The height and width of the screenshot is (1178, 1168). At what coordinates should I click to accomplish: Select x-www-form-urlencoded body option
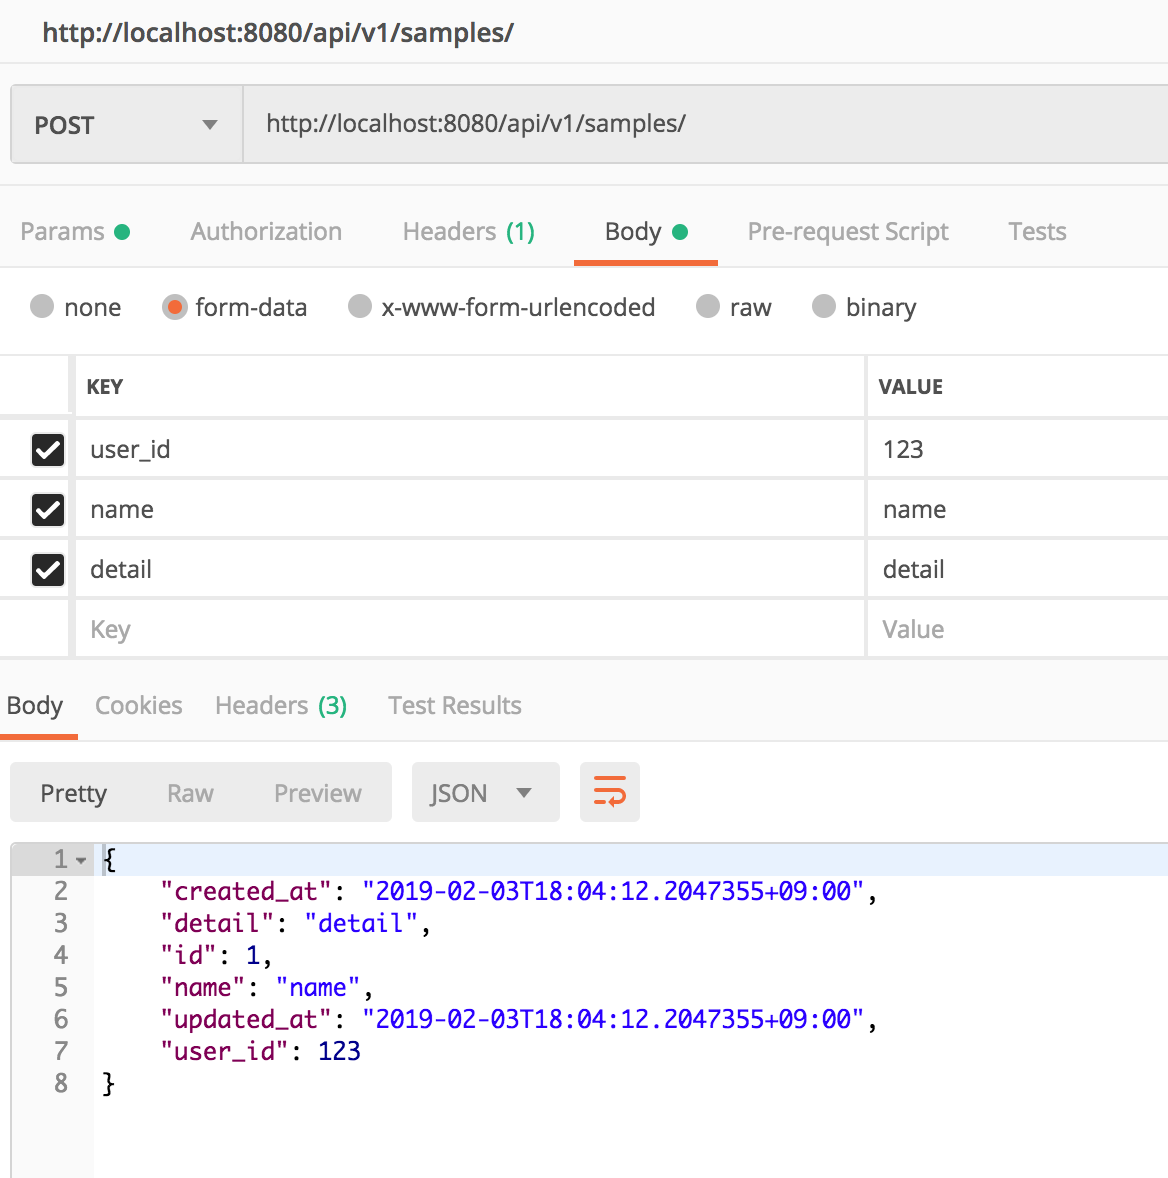click(x=360, y=307)
